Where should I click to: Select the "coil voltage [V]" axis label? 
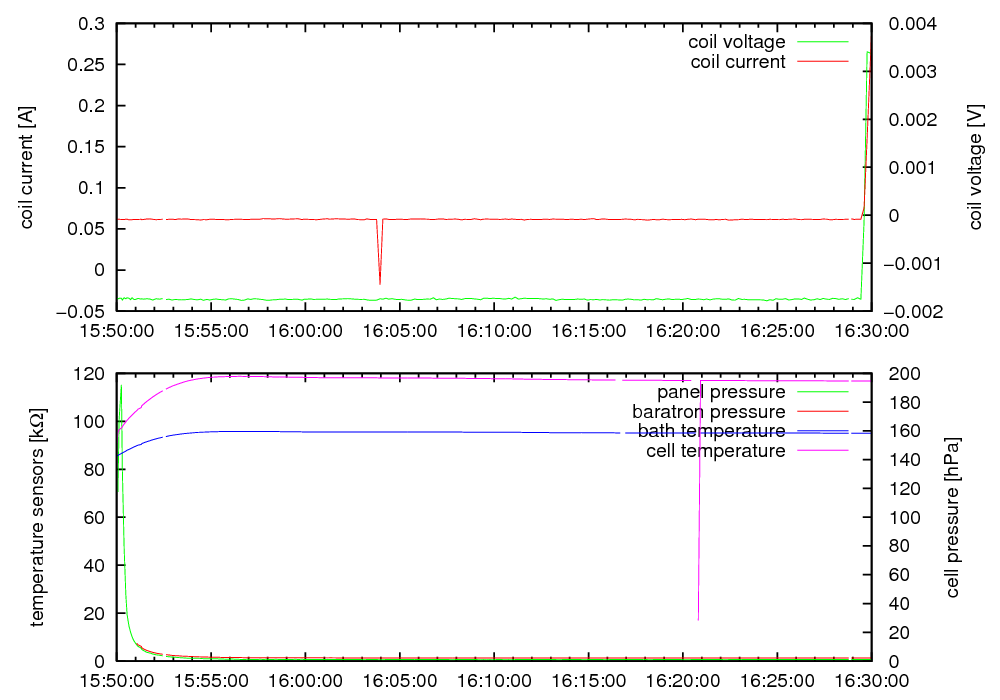975,167
